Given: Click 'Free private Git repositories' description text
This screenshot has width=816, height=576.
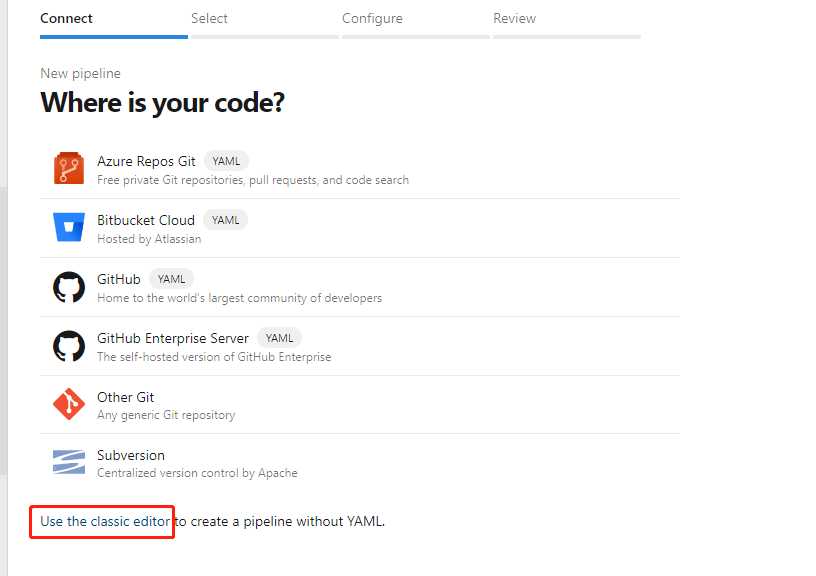Looking at the screenshot, I should click(x=253, y=180).
